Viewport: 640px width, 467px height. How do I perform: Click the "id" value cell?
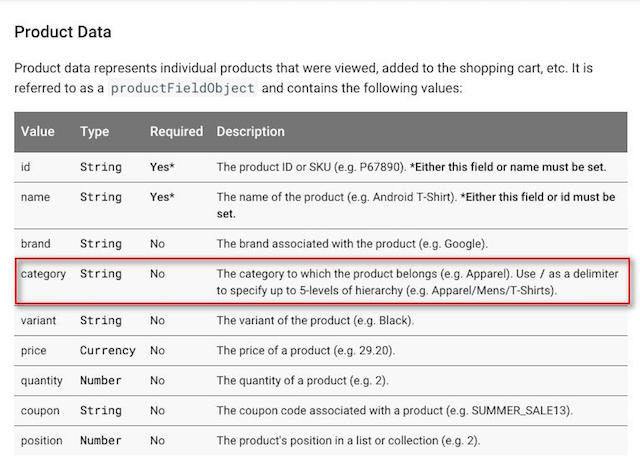coord(26,167)
